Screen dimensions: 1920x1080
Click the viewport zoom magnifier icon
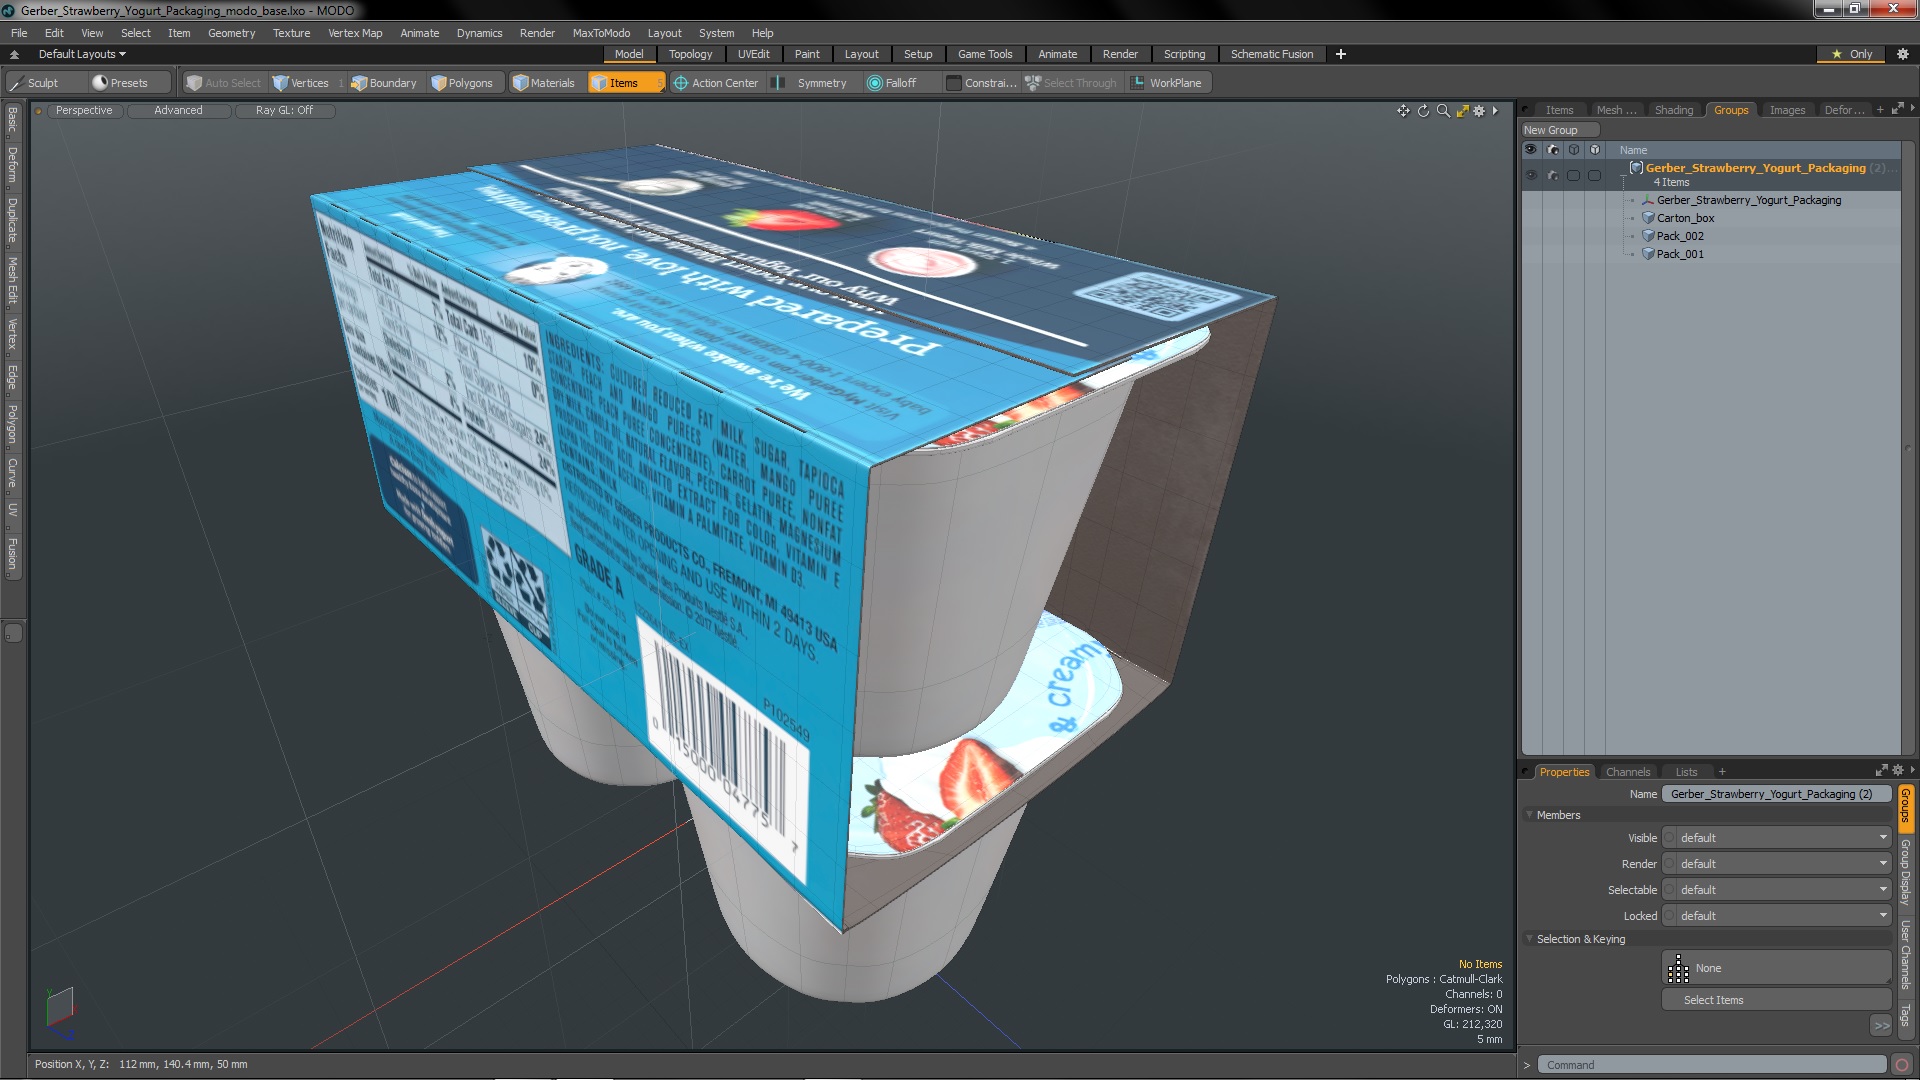tap(1443, 111)
